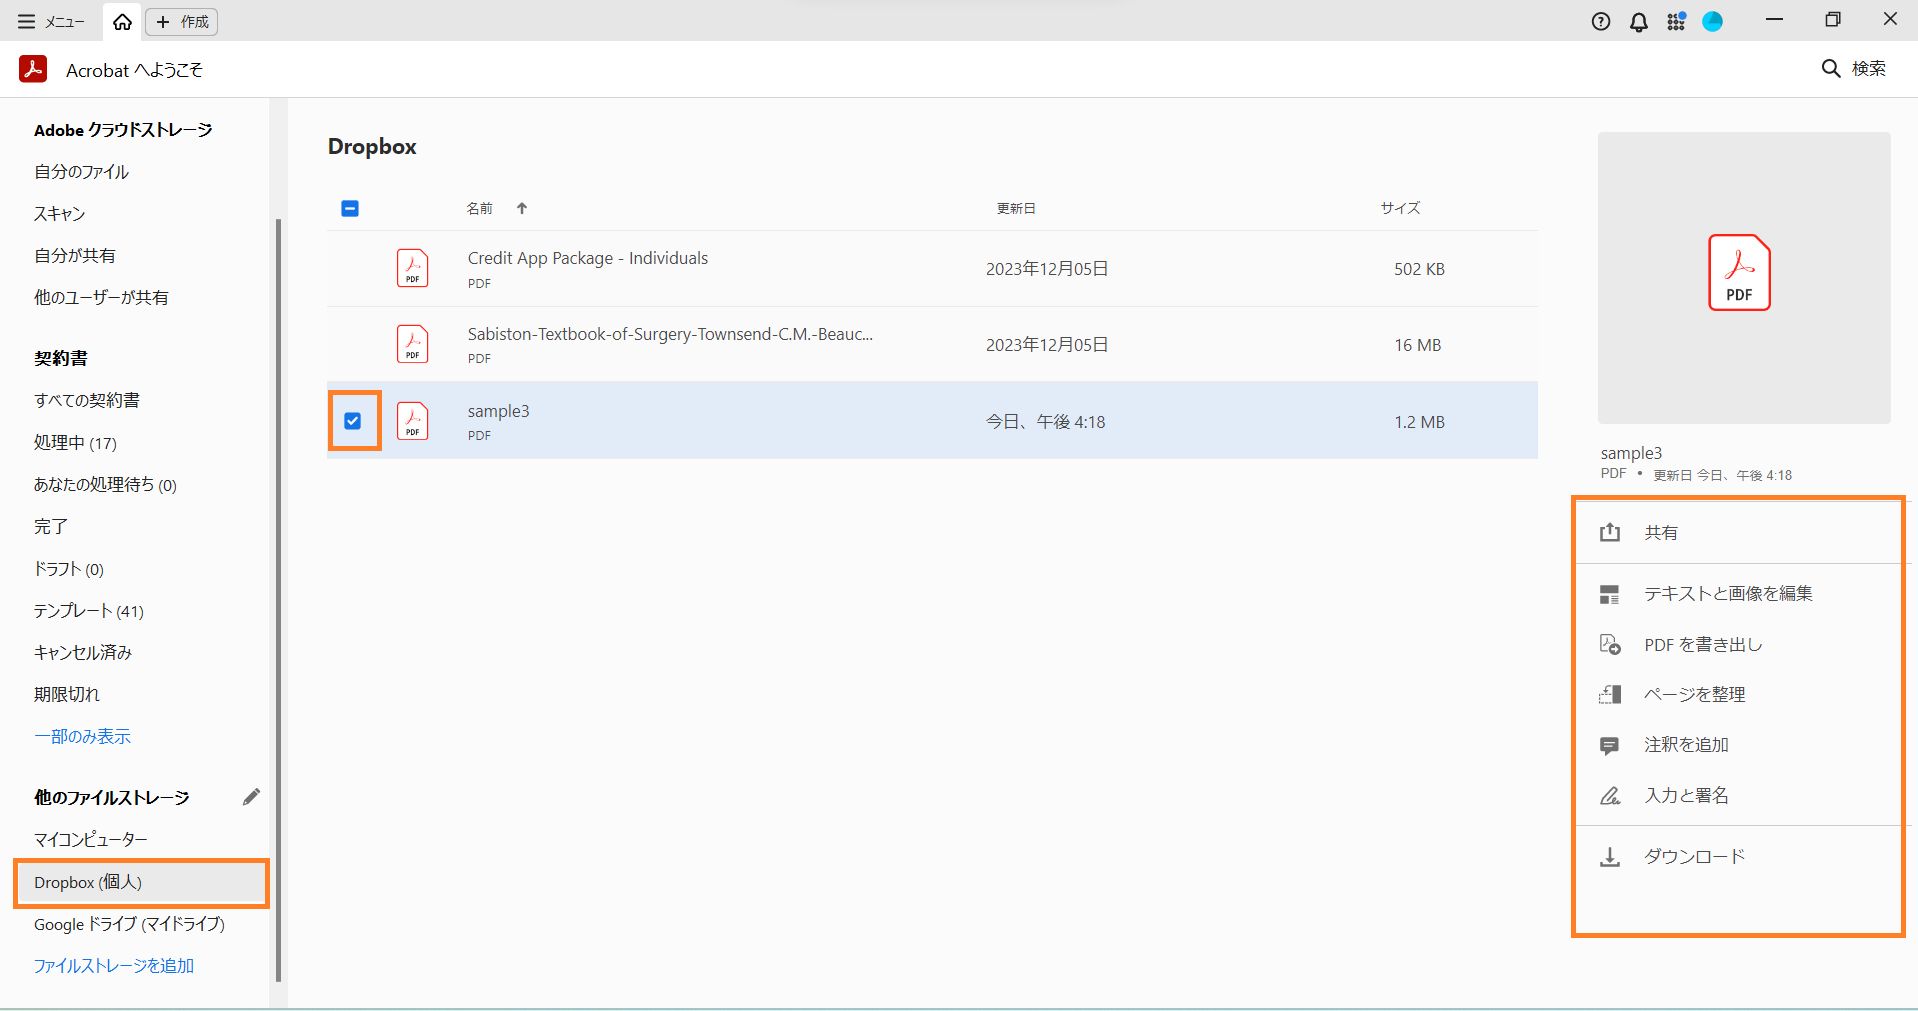
Task: Click the 入力と署名 pen icon
Action: pos(1609,796)
